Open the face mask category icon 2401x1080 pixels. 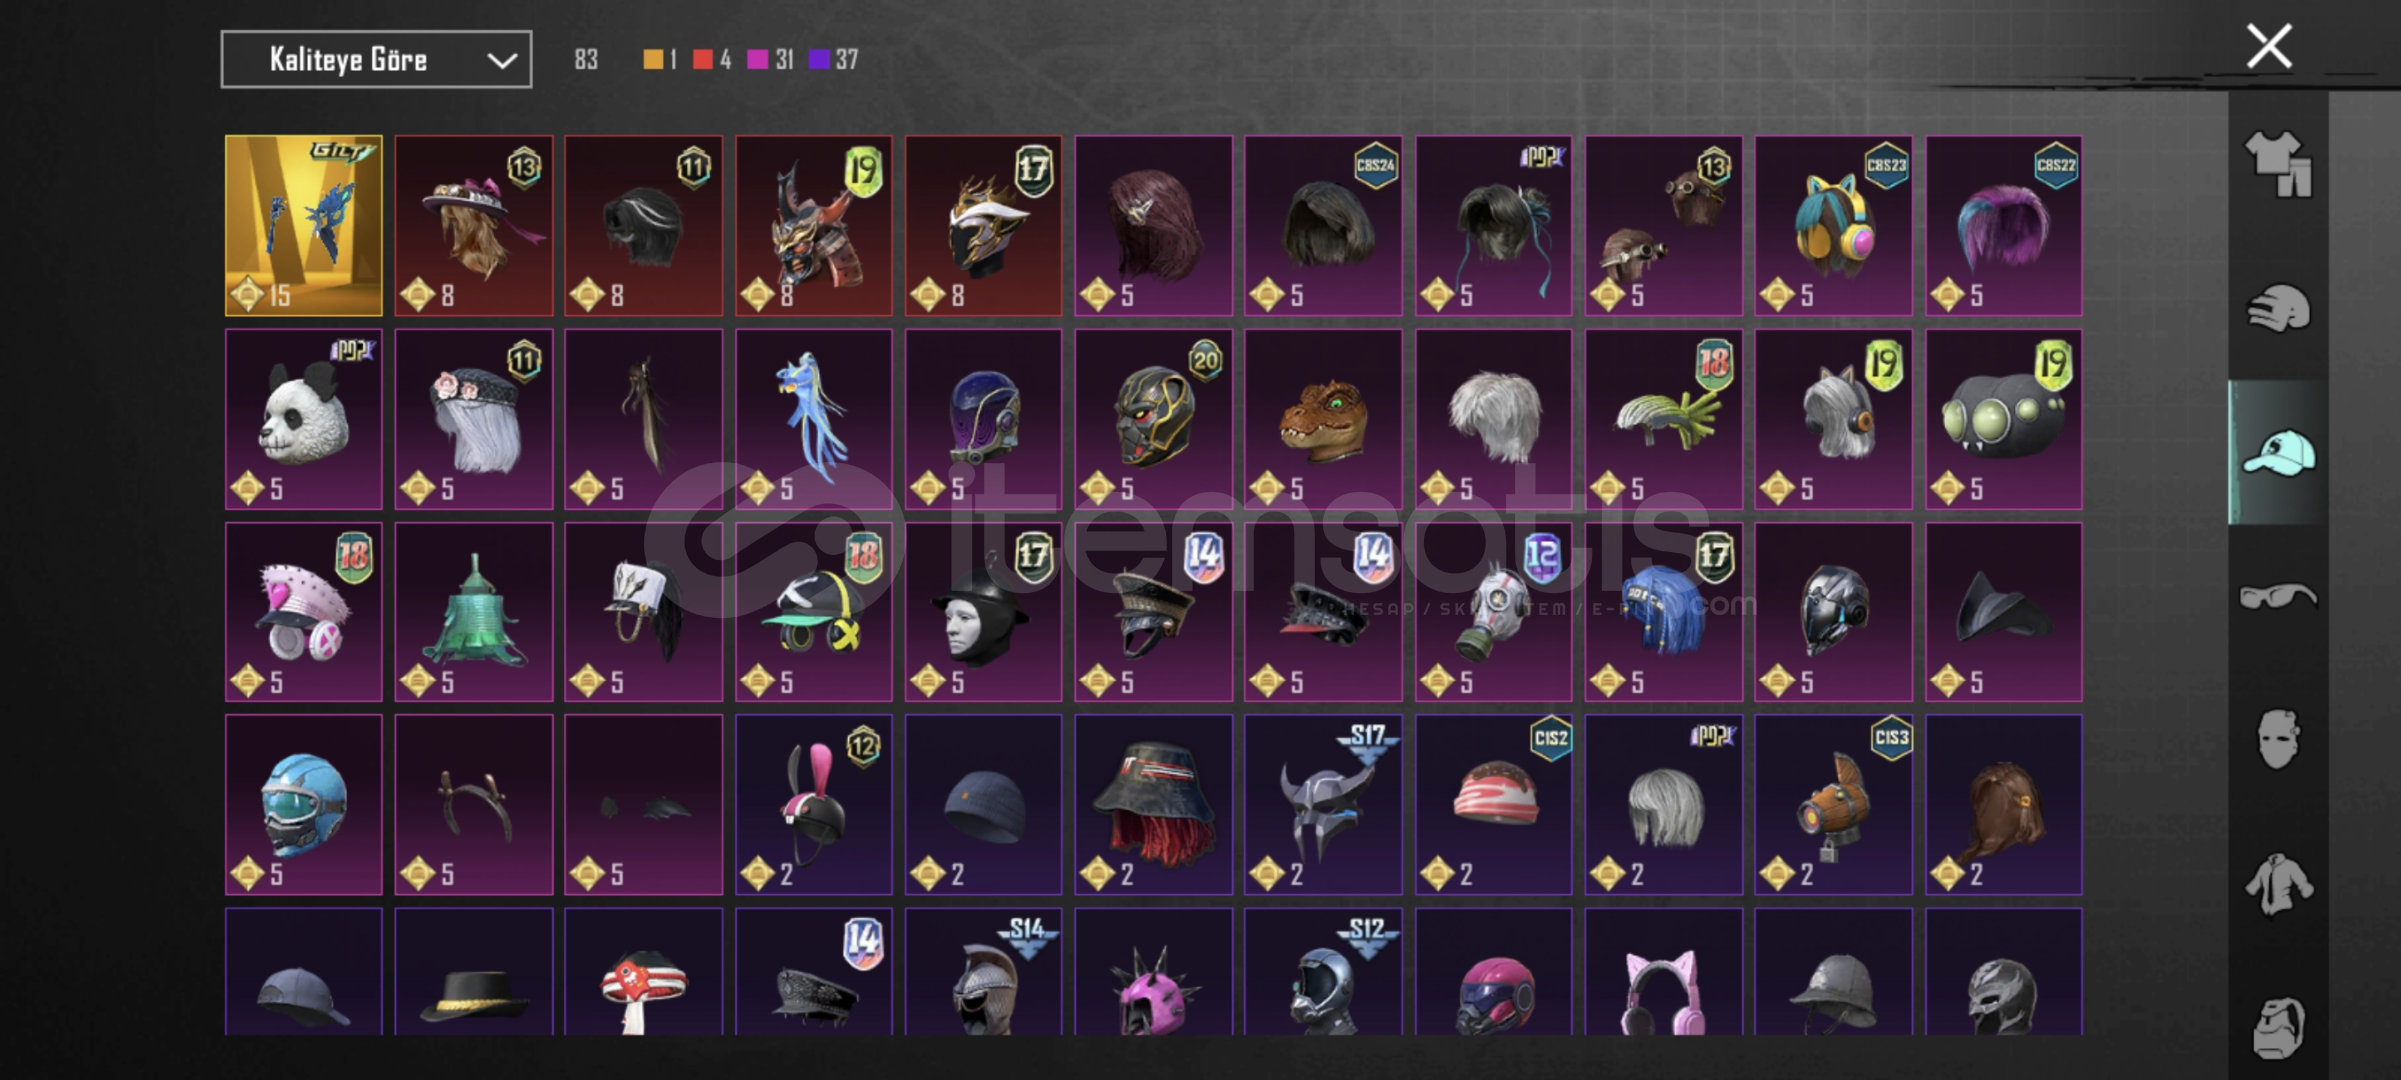tap(2279, 740)
